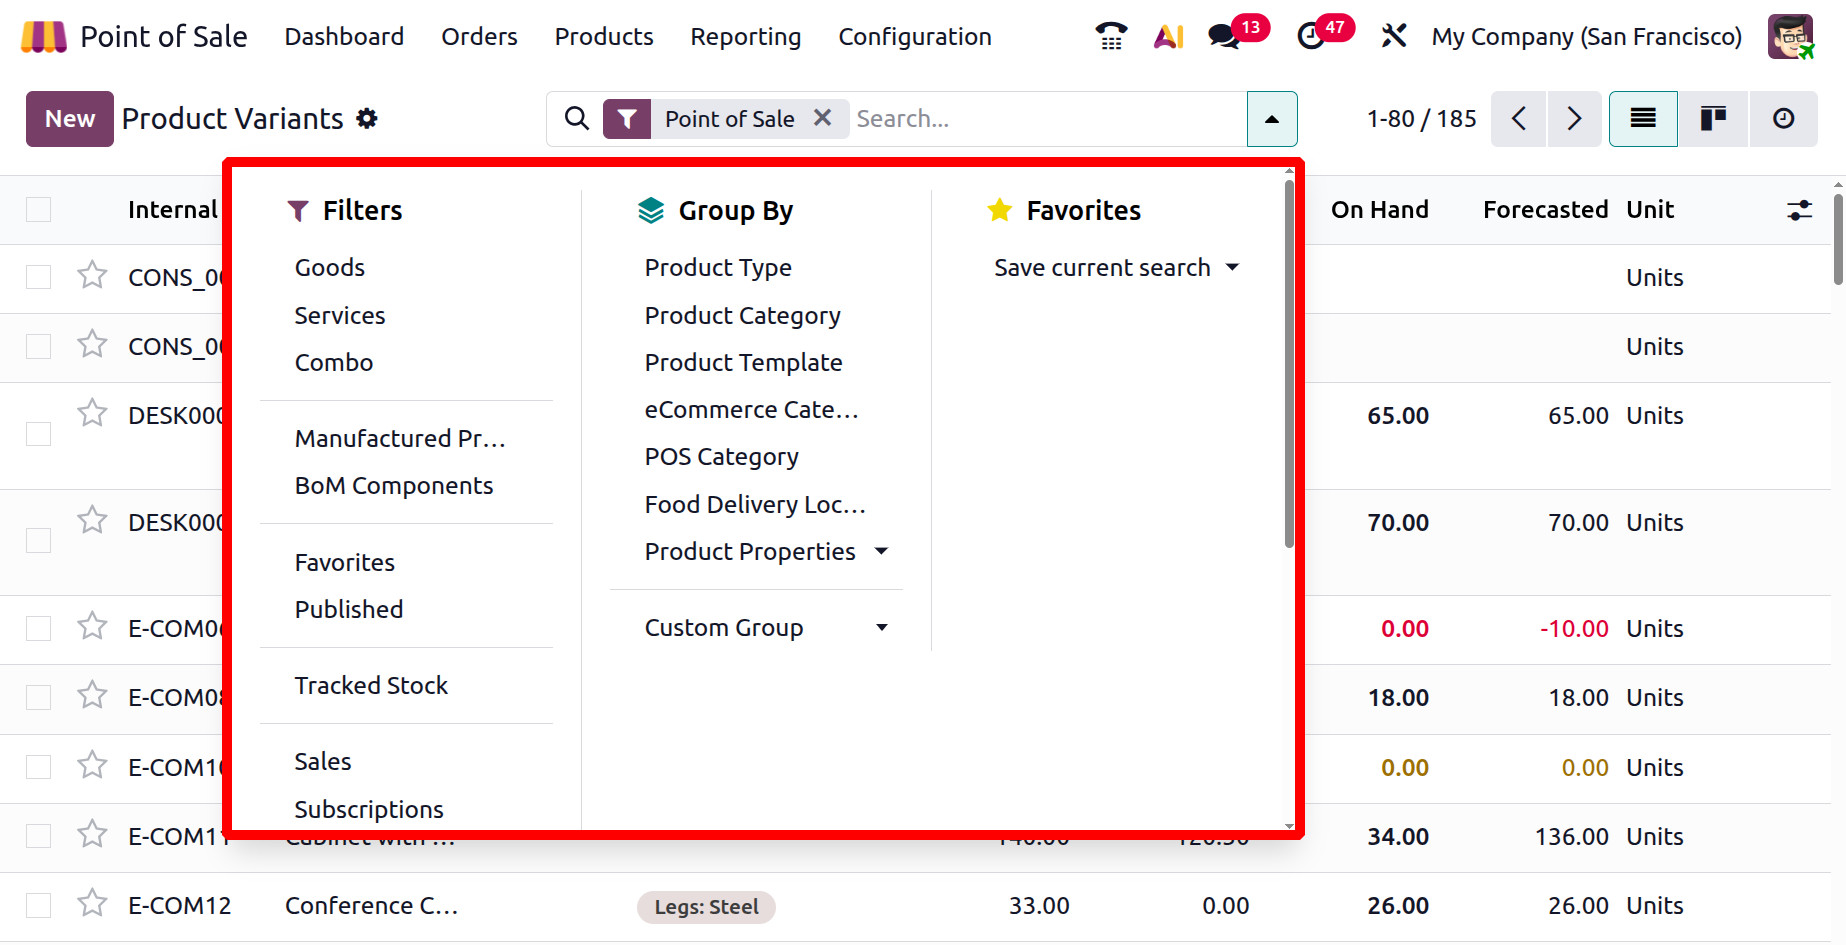Open the Configuration menu
Screen dimensions: 1846x945
tap(914, 37)
